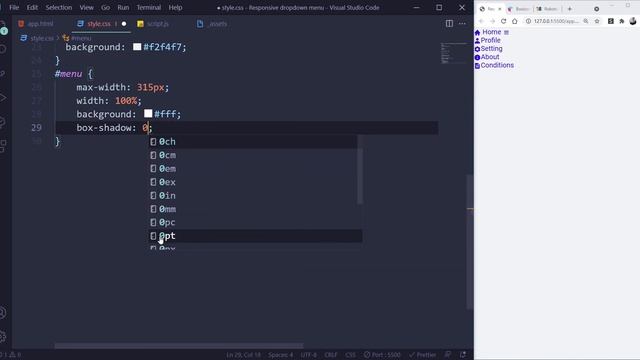Click the Home link in the browser page
Image resolution: width=640 pixels, height=360 pixels.
coord(491,32)
